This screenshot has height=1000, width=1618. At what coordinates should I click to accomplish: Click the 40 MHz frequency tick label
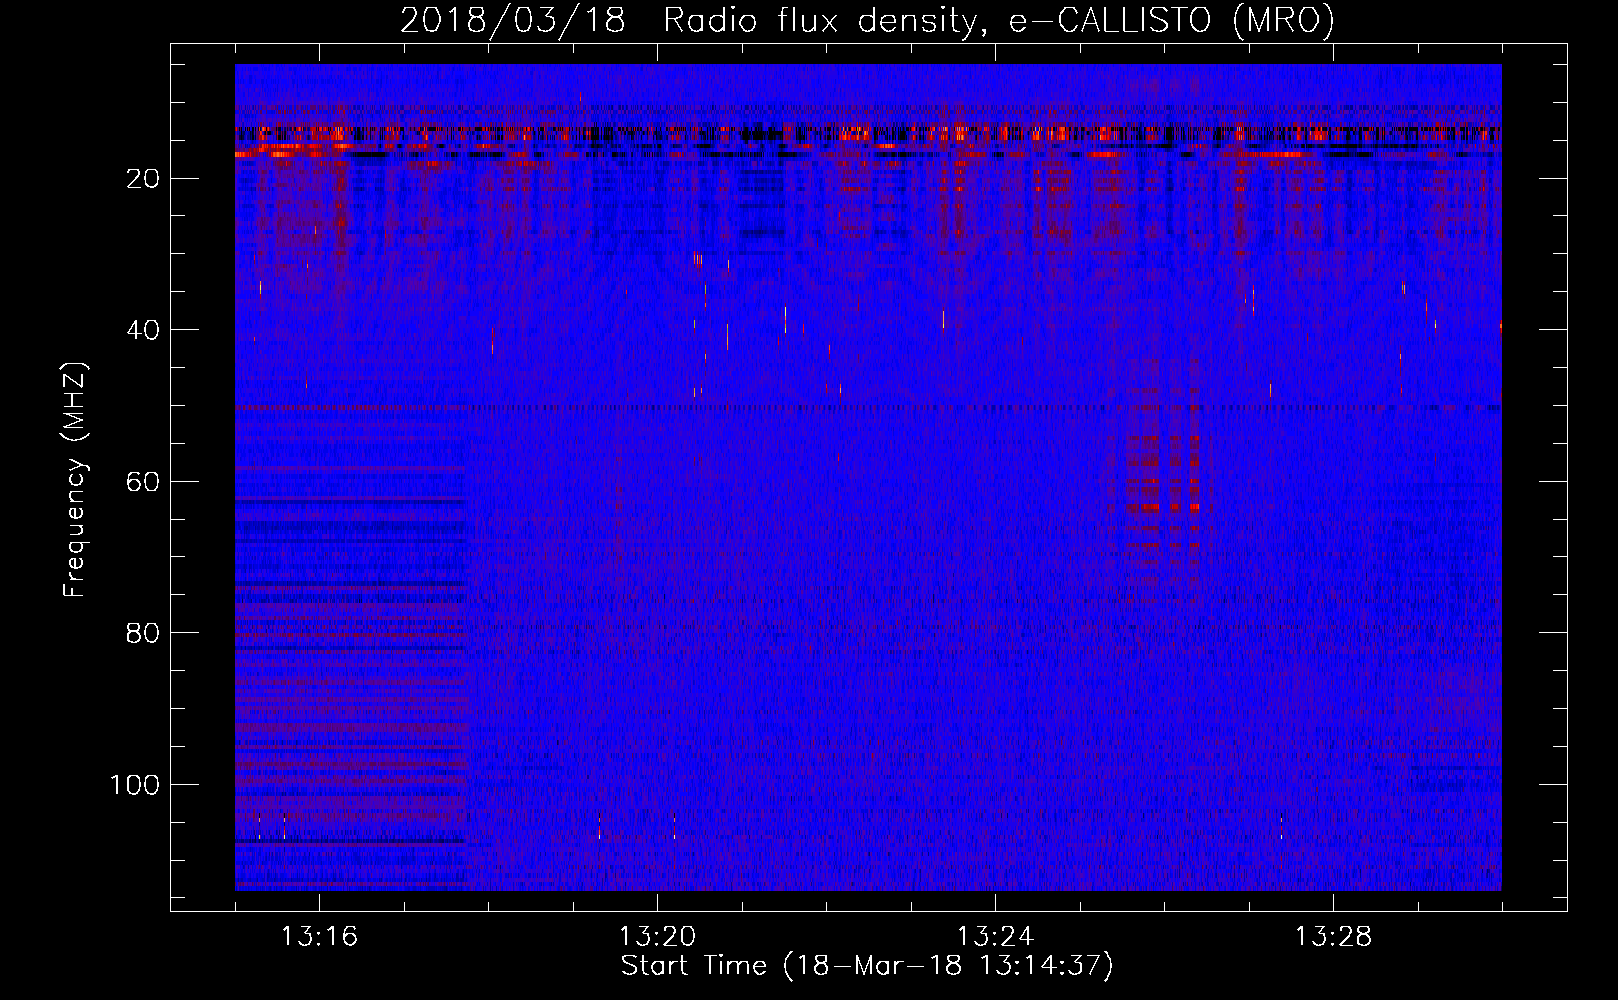(x=144, y=330)
